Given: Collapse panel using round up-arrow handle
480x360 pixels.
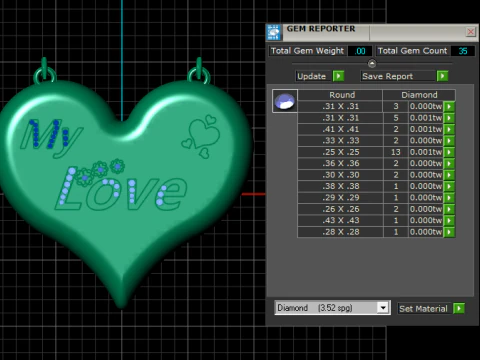Looking at the screenshot, I should [x=372, y=63].
